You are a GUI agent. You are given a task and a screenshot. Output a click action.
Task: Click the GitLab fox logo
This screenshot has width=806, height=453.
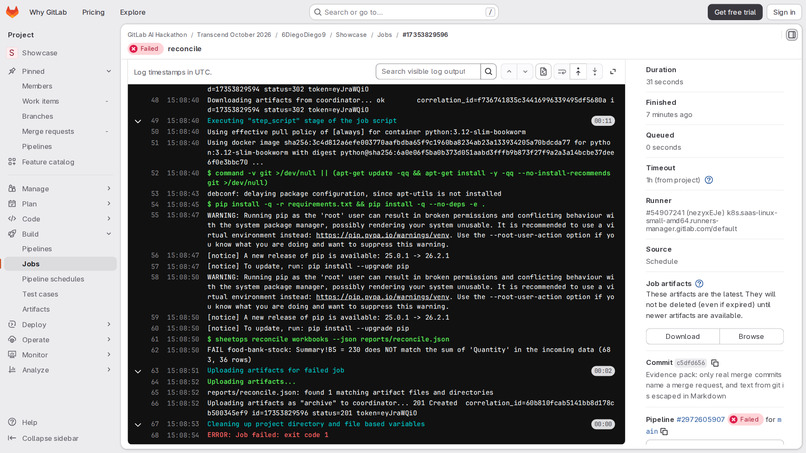(12, 12)
